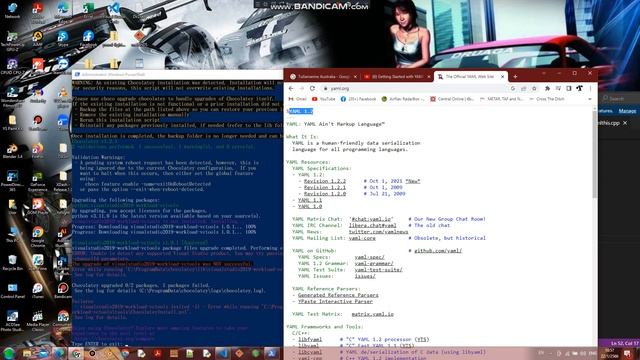
Task: Open Revision 1.2.1 spec link
Action: (x=324, y=187)
